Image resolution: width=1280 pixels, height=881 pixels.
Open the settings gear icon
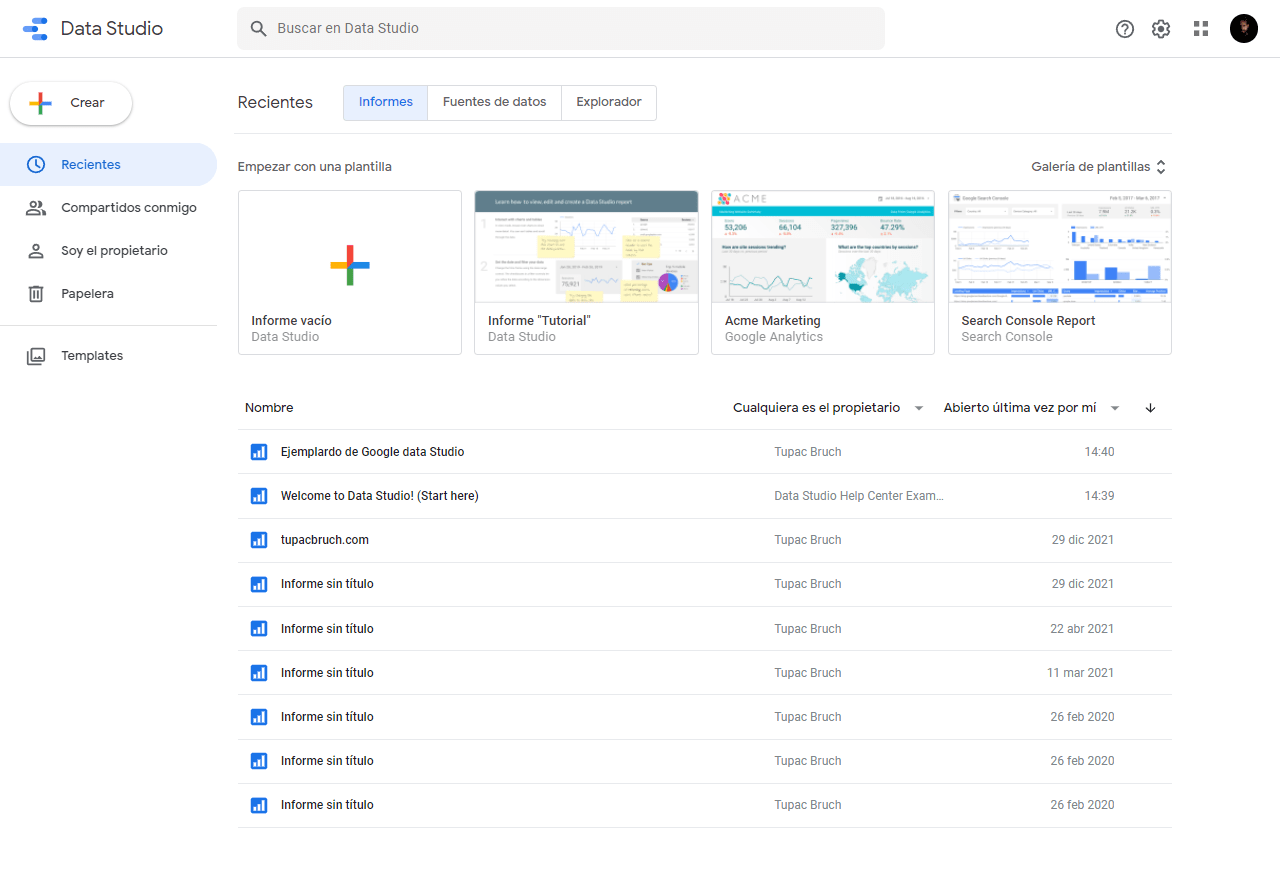(x=1161, y=29)
